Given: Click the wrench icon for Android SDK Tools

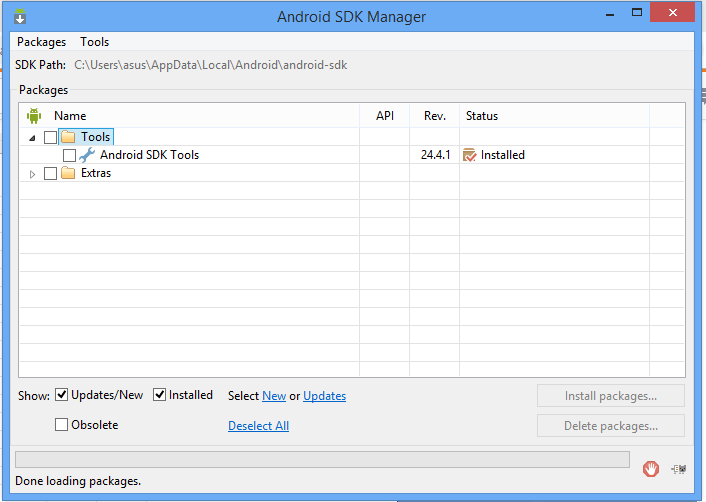Looking at the screenshot, I should pyautogui.click(x=87, y=155).
